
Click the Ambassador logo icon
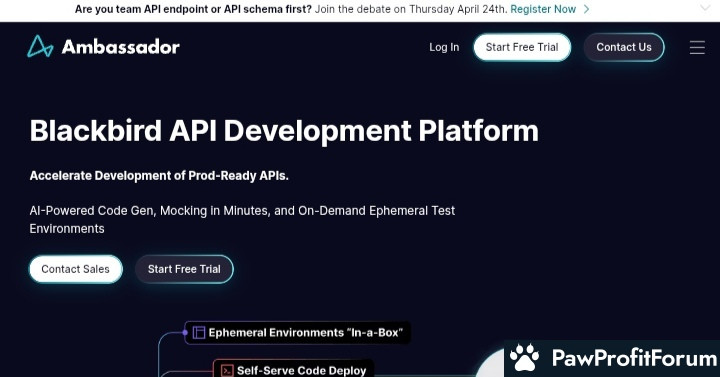[40, 46]
